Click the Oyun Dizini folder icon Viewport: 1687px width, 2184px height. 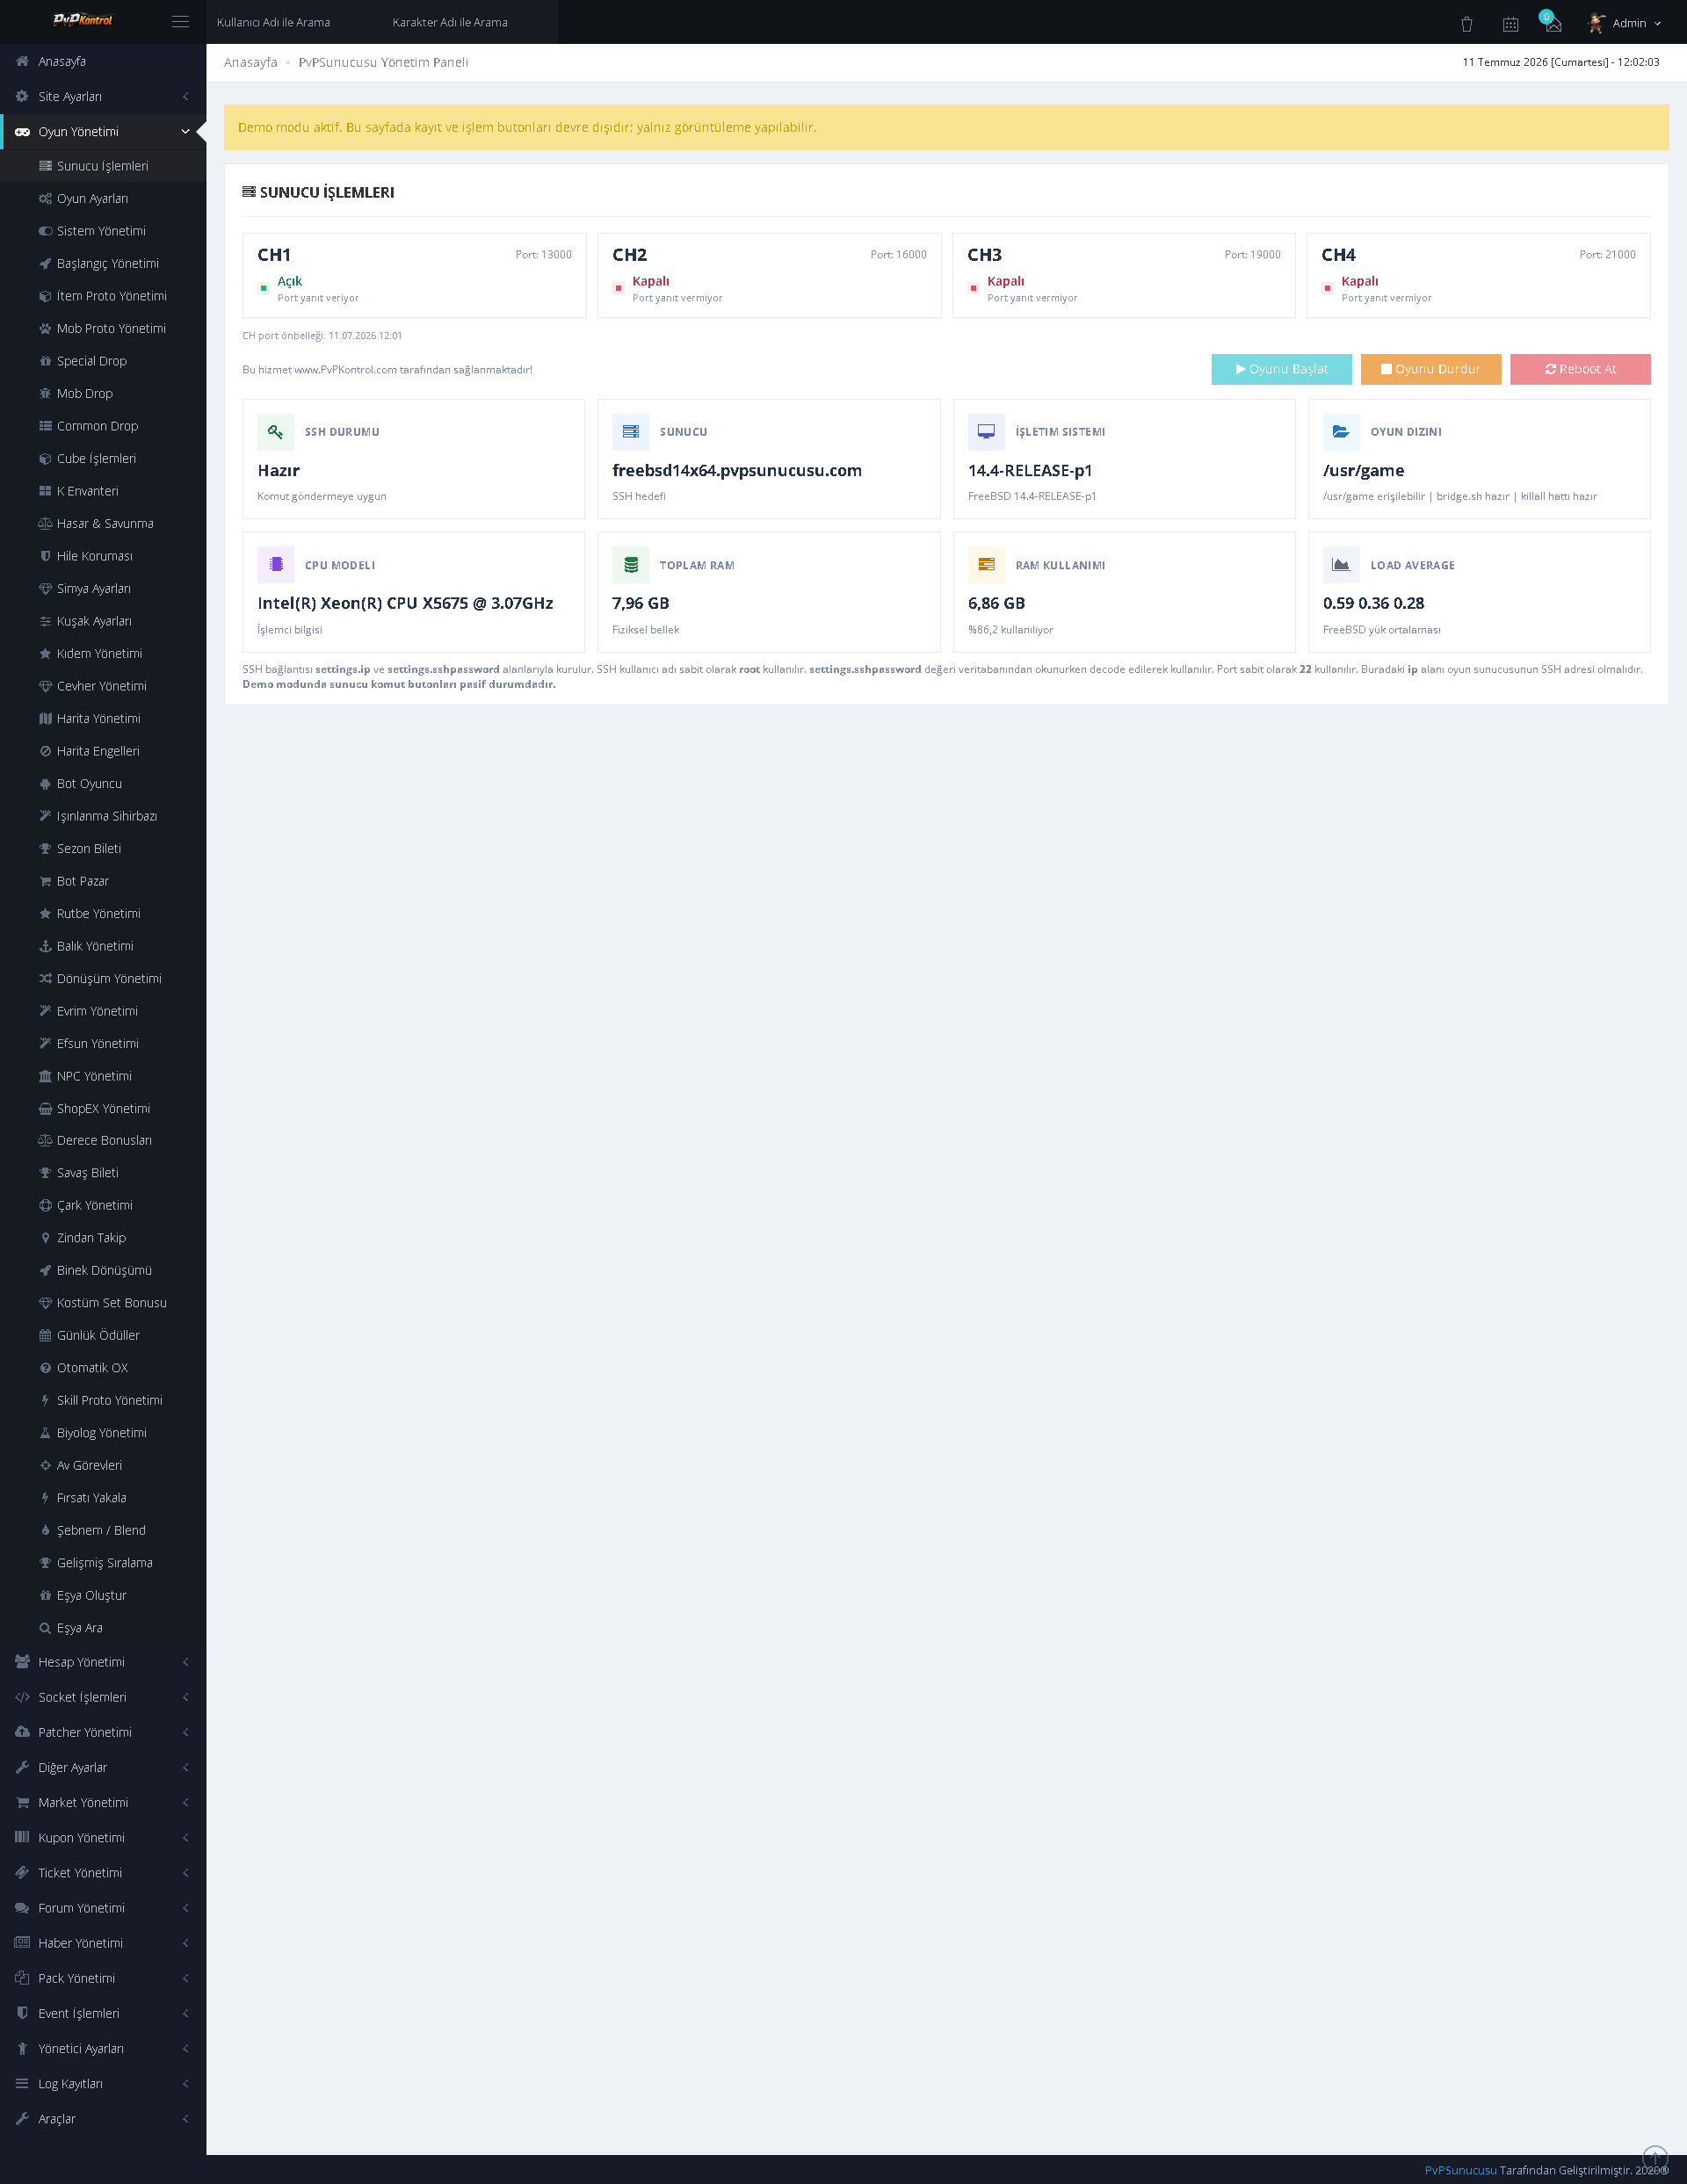click(x=1341, y=432)
